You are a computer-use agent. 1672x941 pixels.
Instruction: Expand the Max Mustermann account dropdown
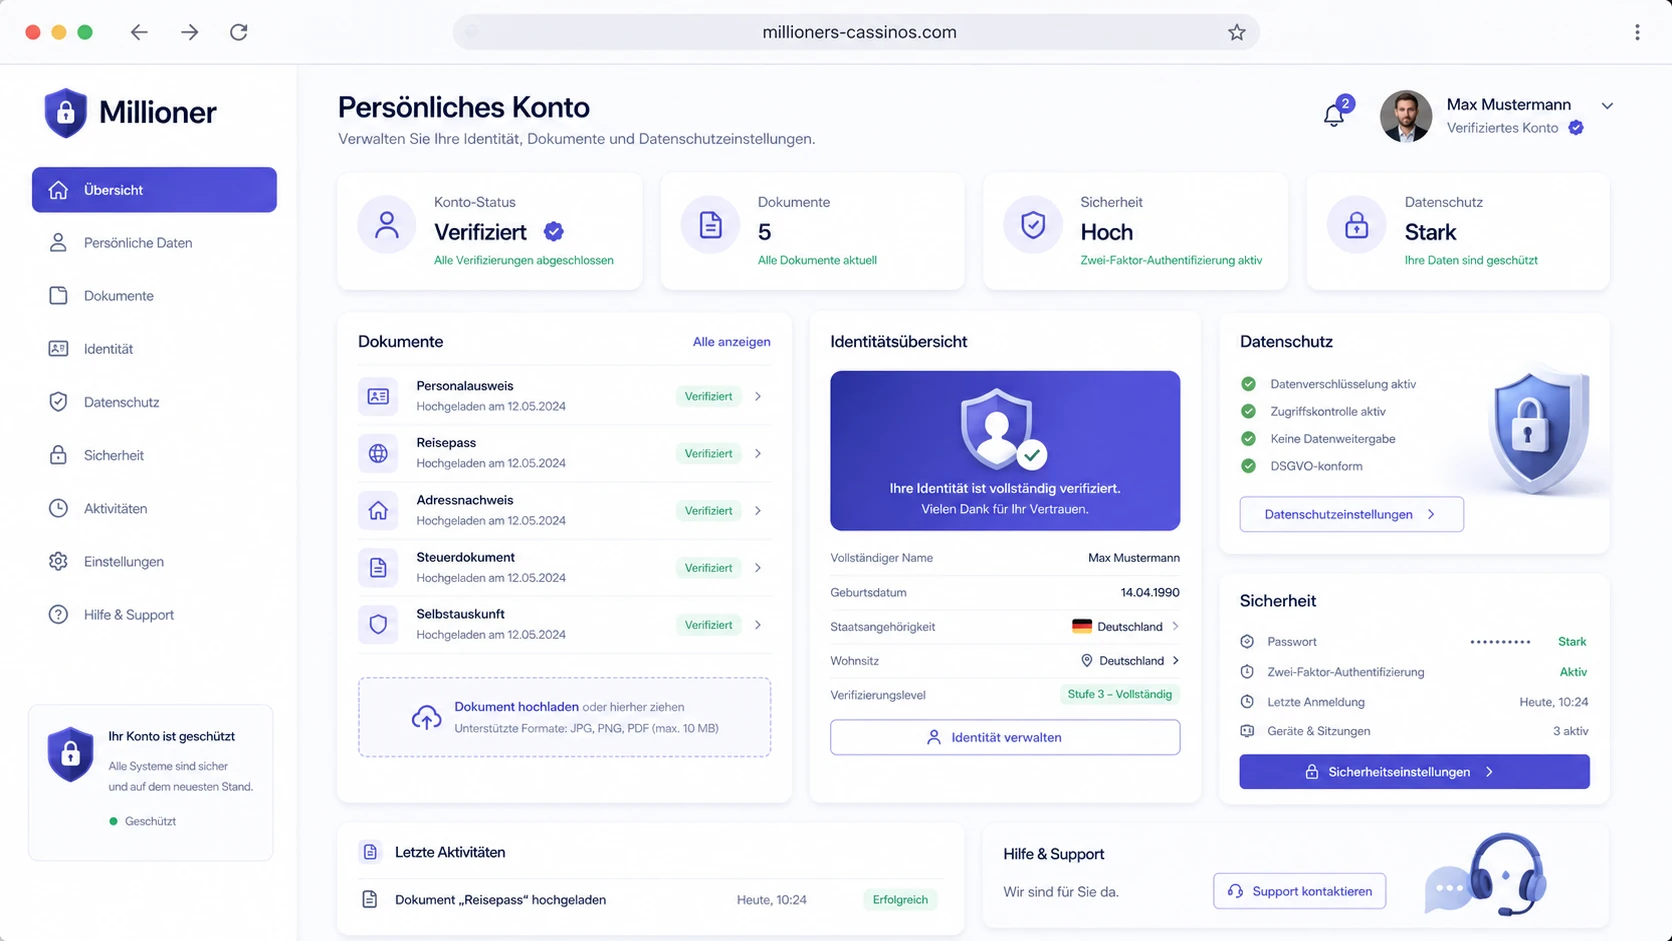(1607, 105)
